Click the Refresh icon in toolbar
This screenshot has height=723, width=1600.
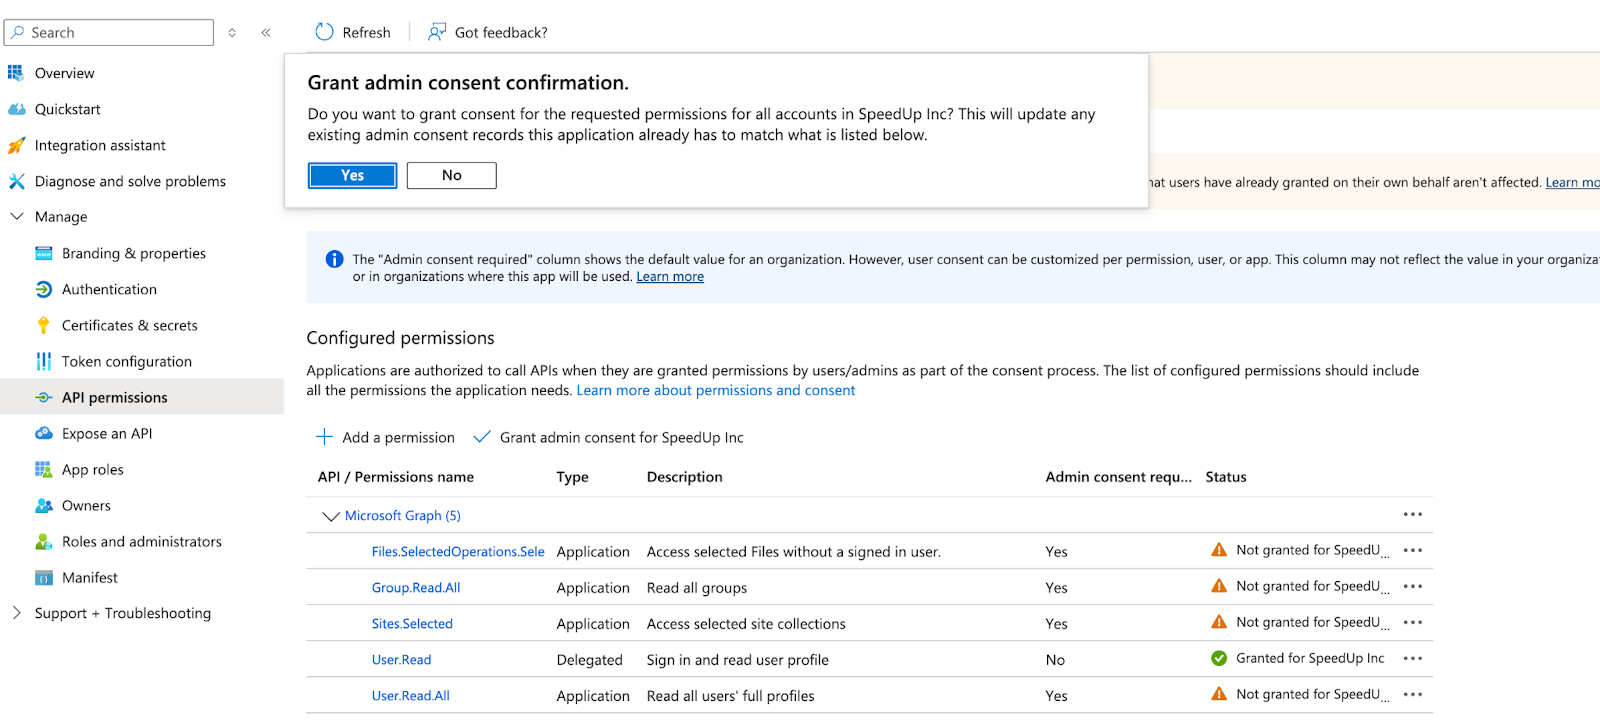pyautogui.click(x=324, y=32)
